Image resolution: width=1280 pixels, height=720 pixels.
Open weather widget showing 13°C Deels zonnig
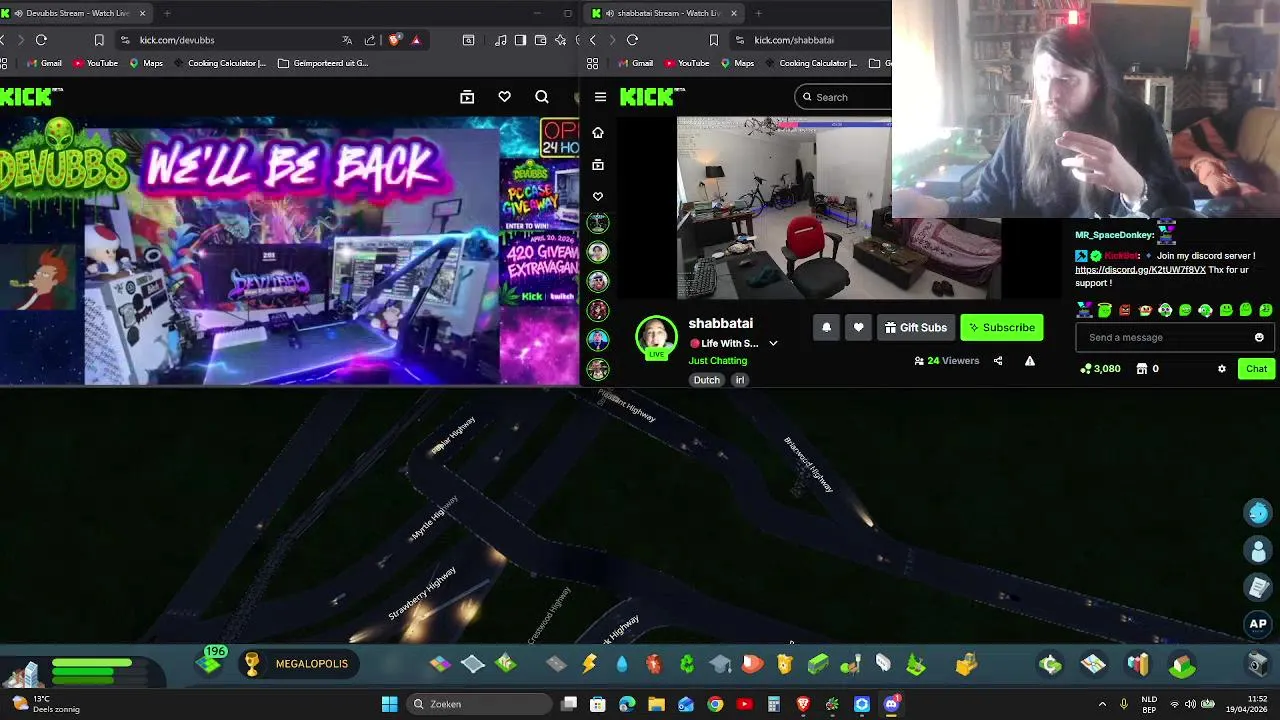click(x=45, y=704)
